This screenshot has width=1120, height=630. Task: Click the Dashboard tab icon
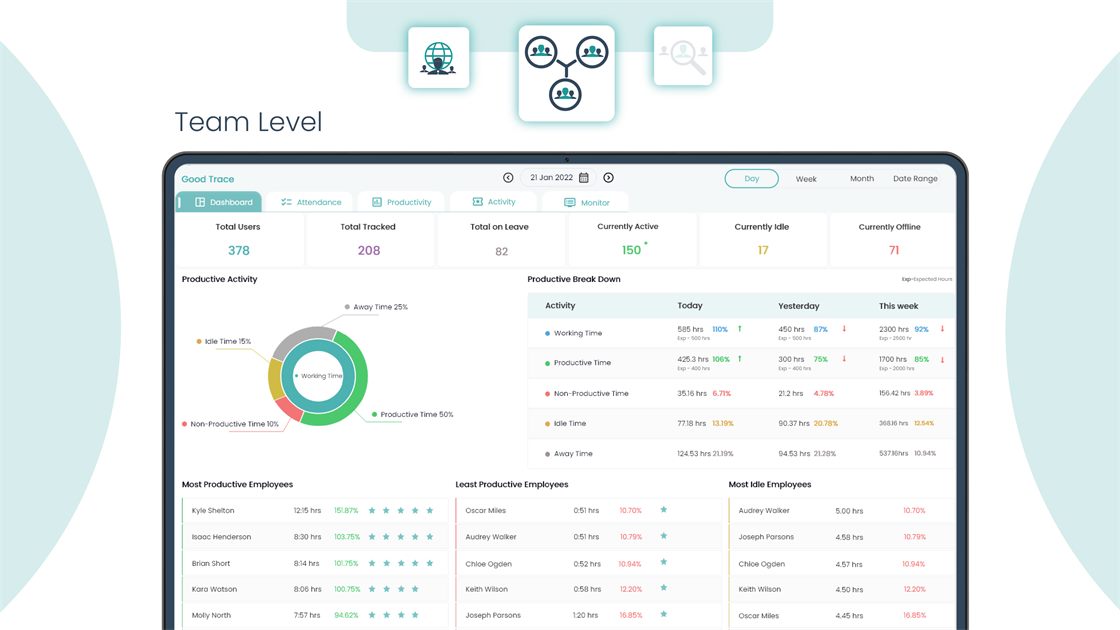200,202
